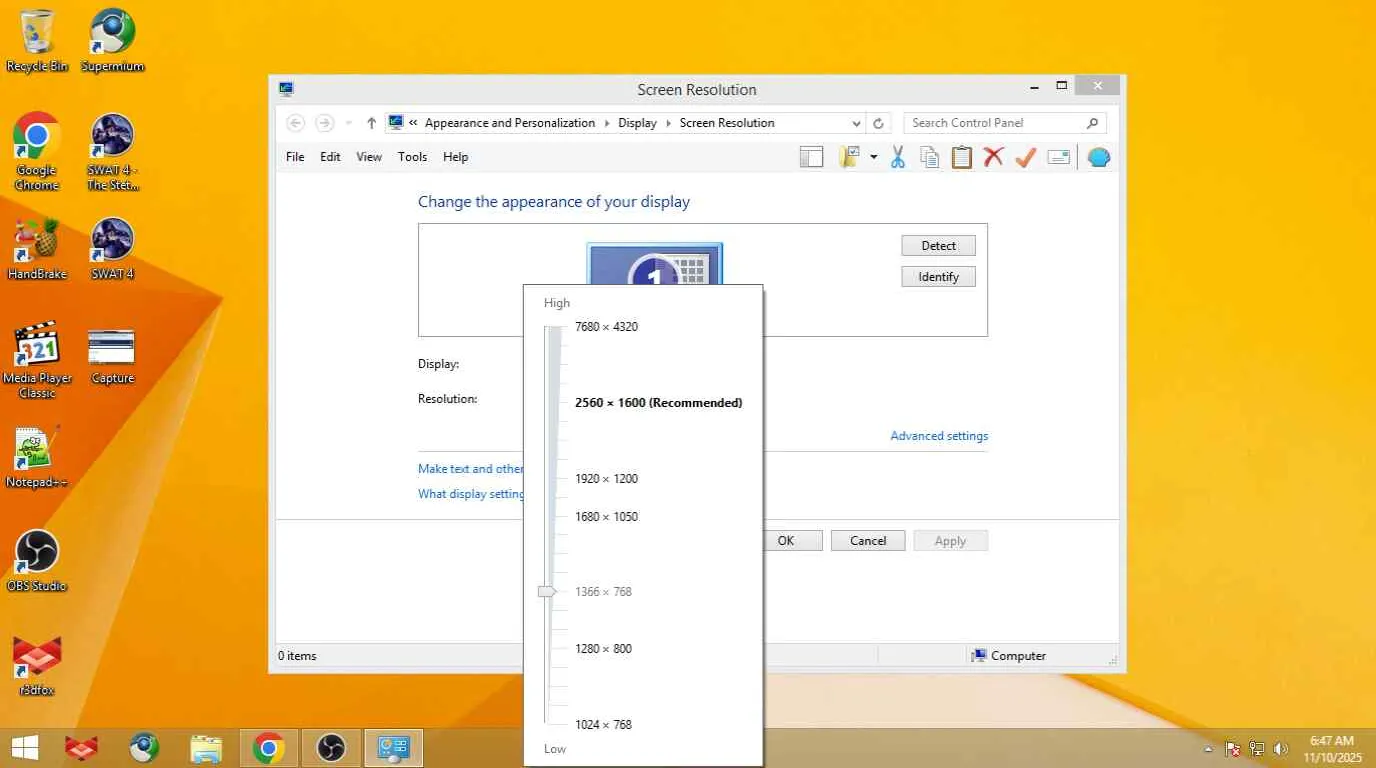
Task: Open the Edit menu
Action: (330, 157)
